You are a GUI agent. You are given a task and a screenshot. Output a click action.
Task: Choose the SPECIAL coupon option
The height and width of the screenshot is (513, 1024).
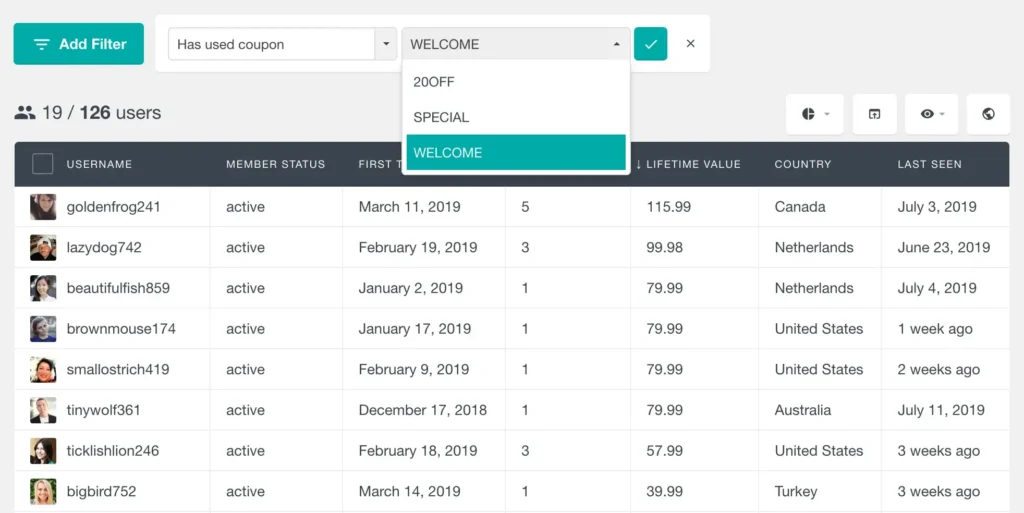[x=516, y=117]
